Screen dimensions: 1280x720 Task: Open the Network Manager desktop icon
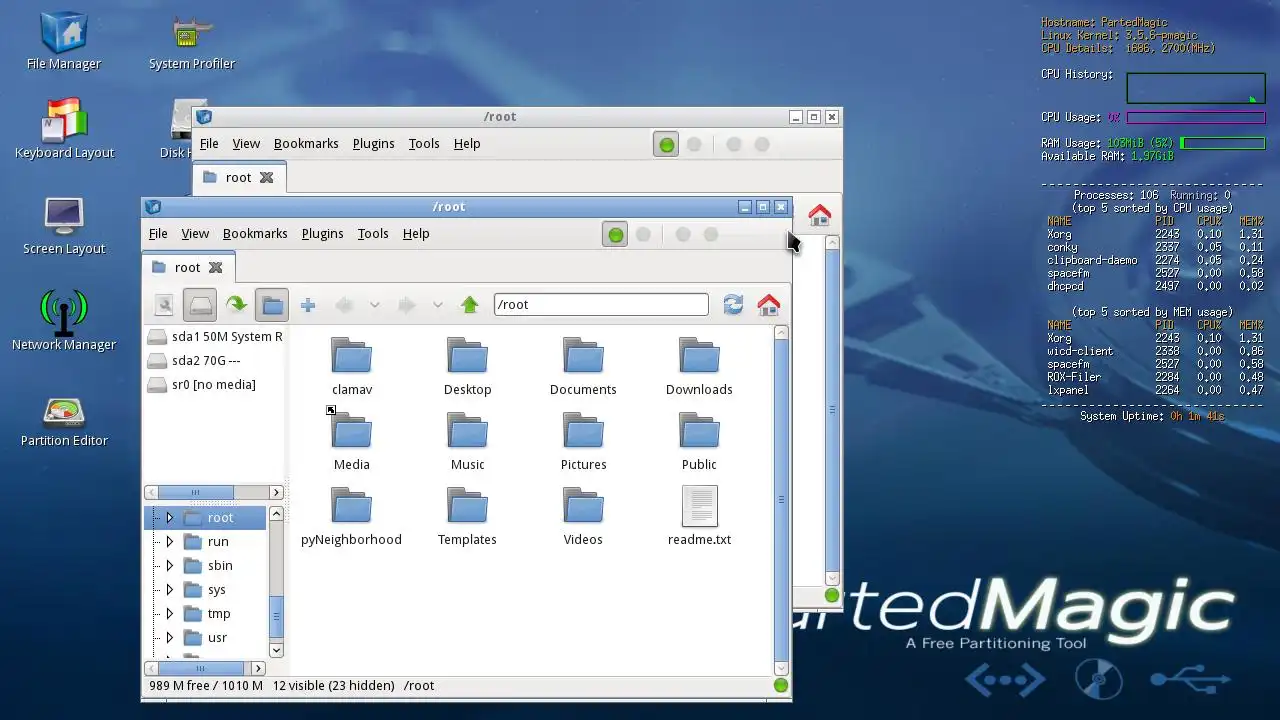(64, 321)
